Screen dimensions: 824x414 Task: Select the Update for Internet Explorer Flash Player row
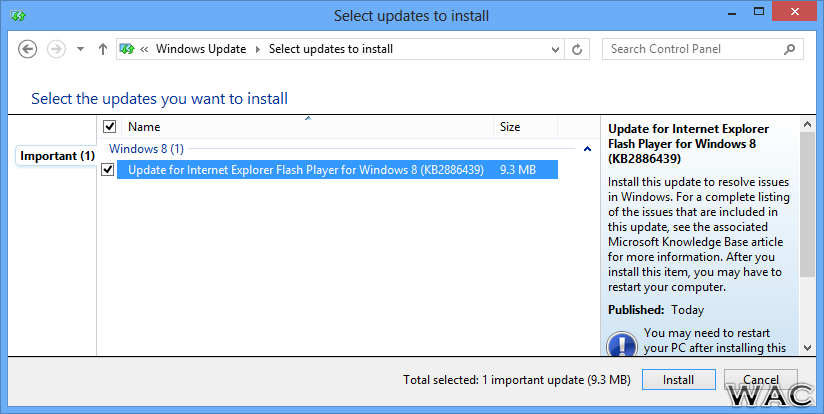(337, 170)
